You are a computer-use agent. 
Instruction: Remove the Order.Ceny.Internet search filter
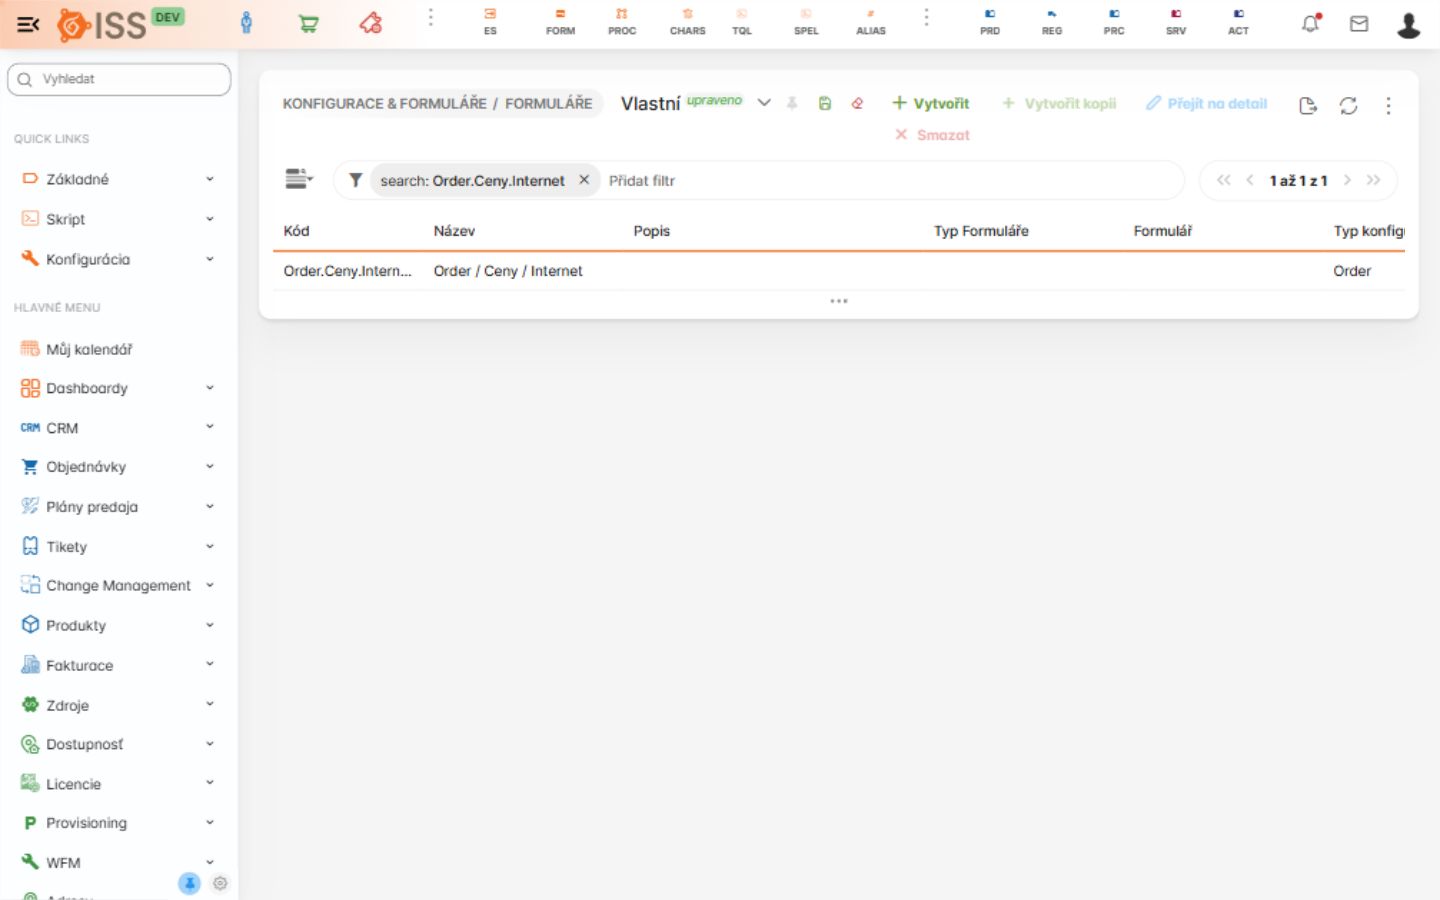(584, 180)
